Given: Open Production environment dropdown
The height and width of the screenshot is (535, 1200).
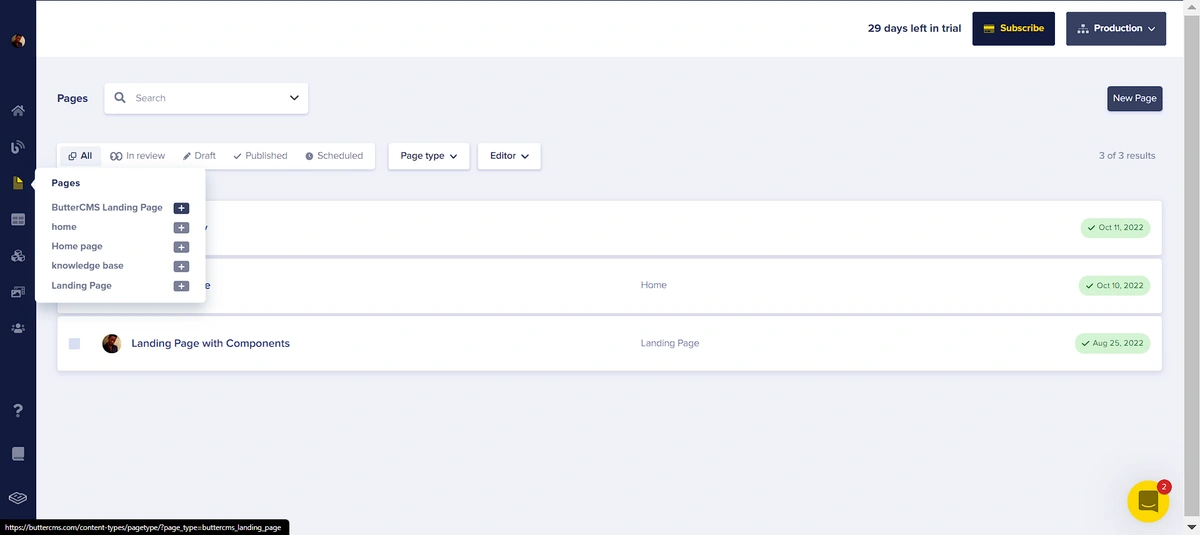Looking at the screenshot, I should pos(1116,29).
